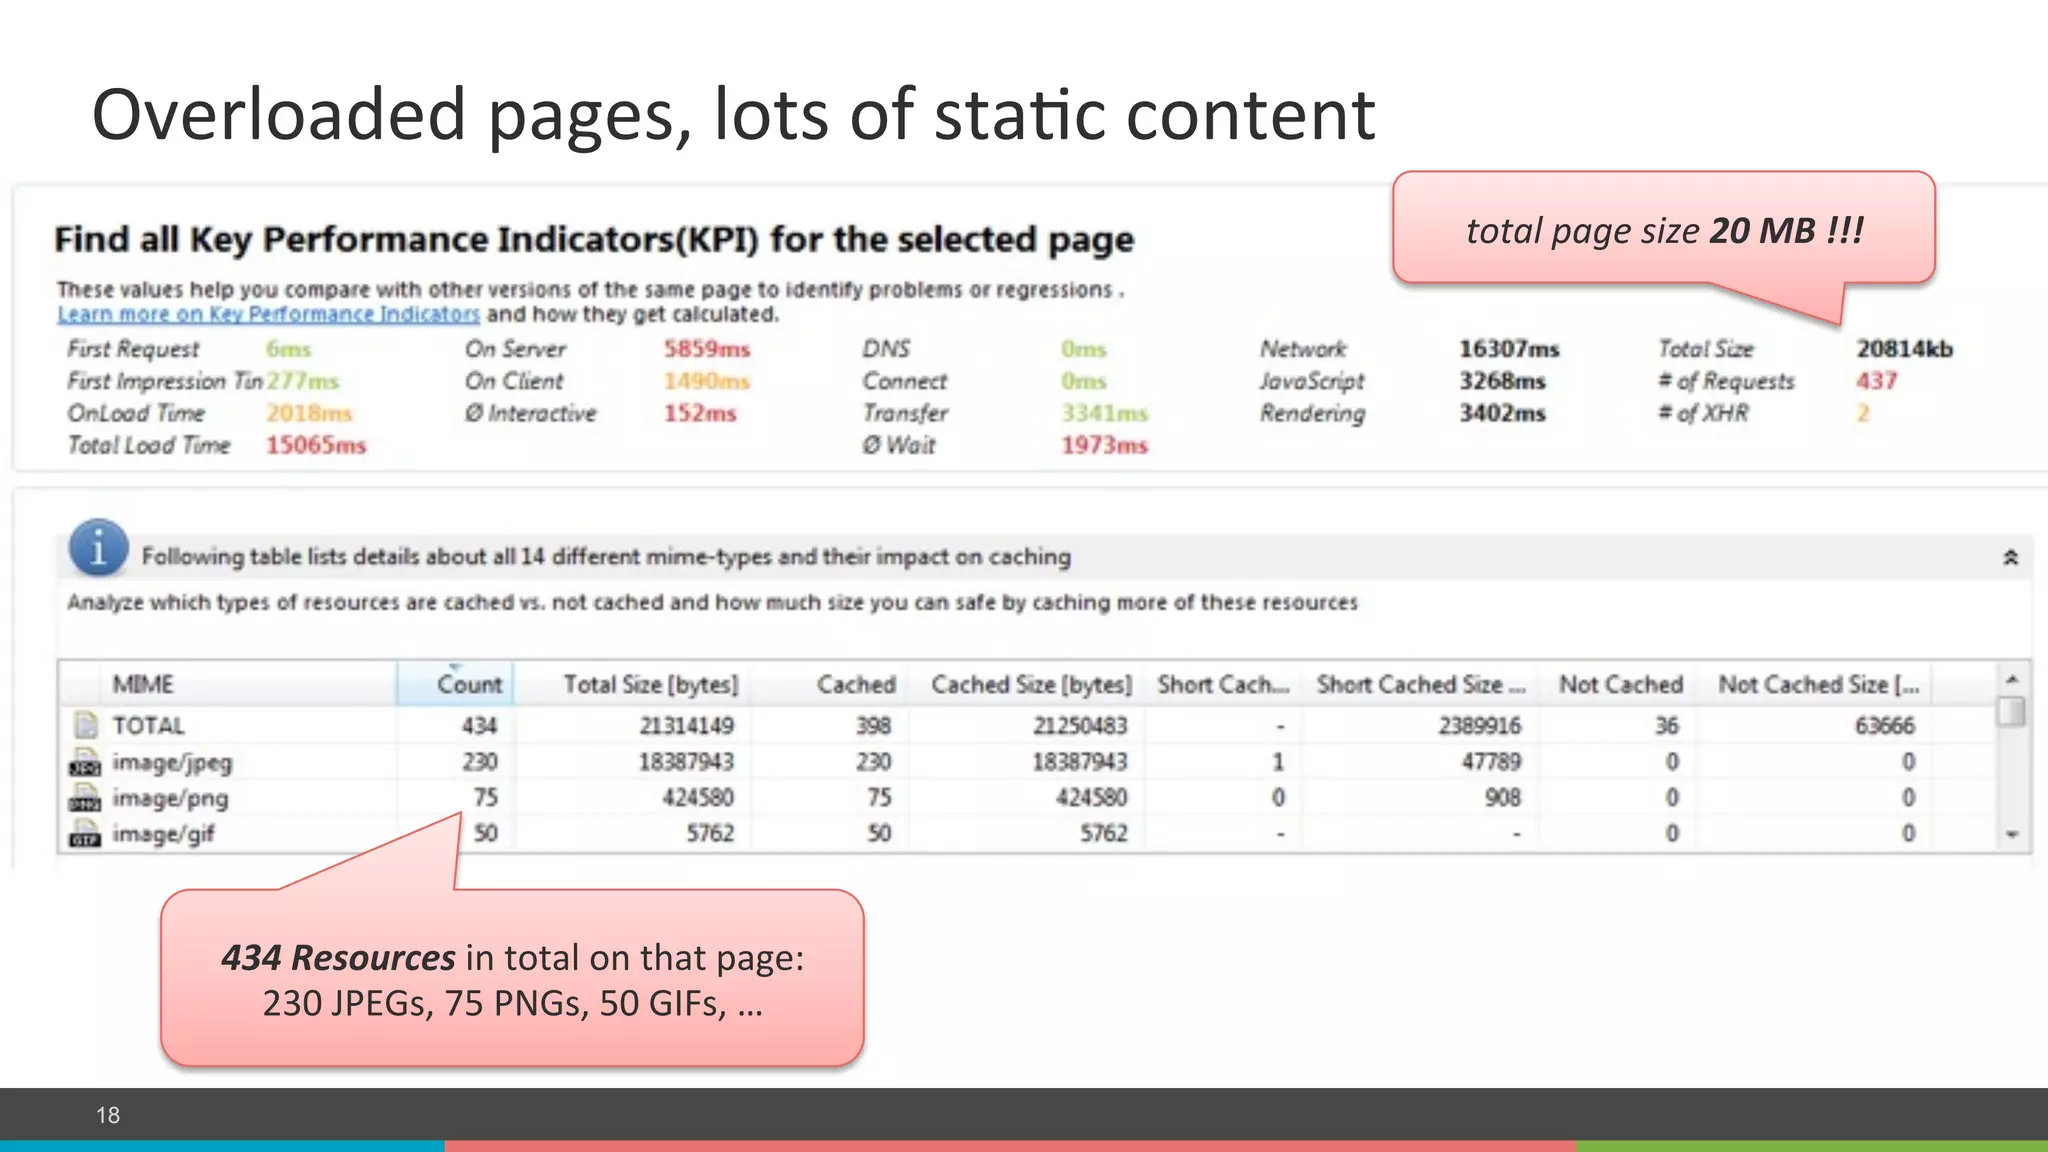Click Wait value 1973ms

pyautogui.click(x=1105, y=445)
